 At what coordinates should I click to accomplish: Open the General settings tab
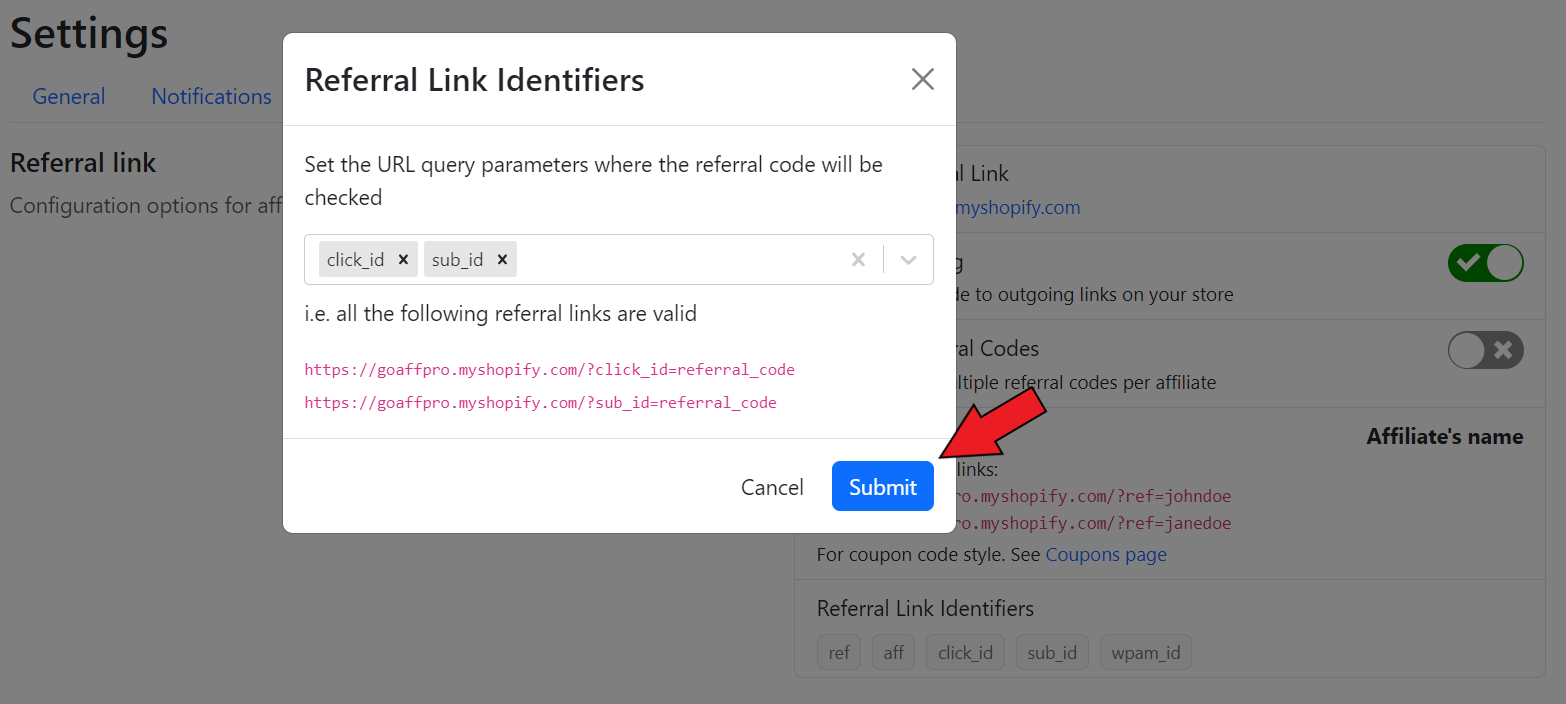tap(69, 97)
